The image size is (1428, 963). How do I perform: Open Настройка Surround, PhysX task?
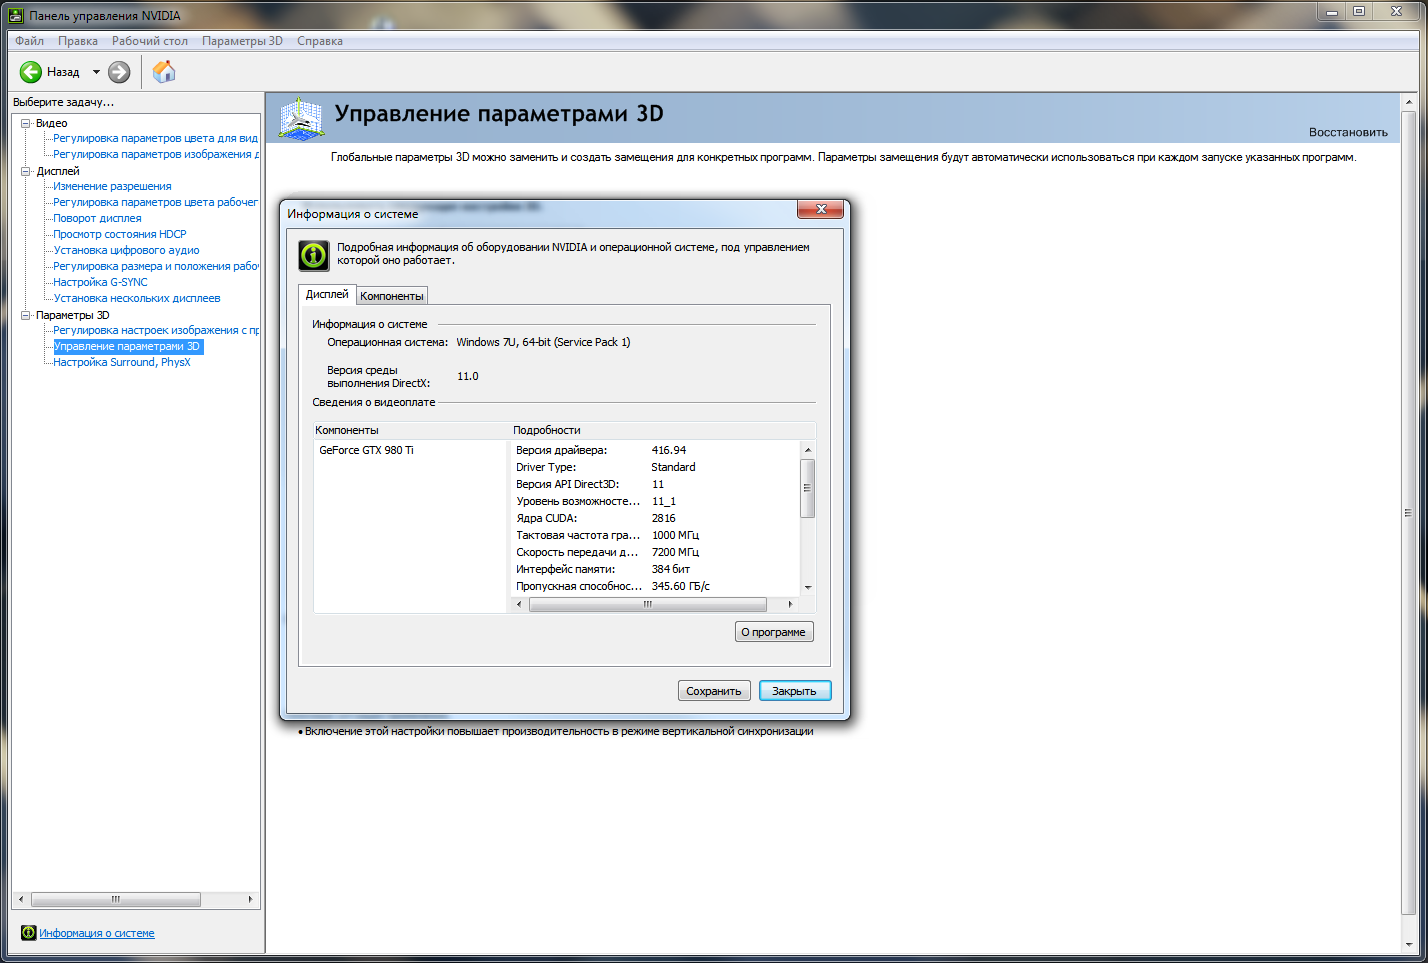click(x=122, y=362)
